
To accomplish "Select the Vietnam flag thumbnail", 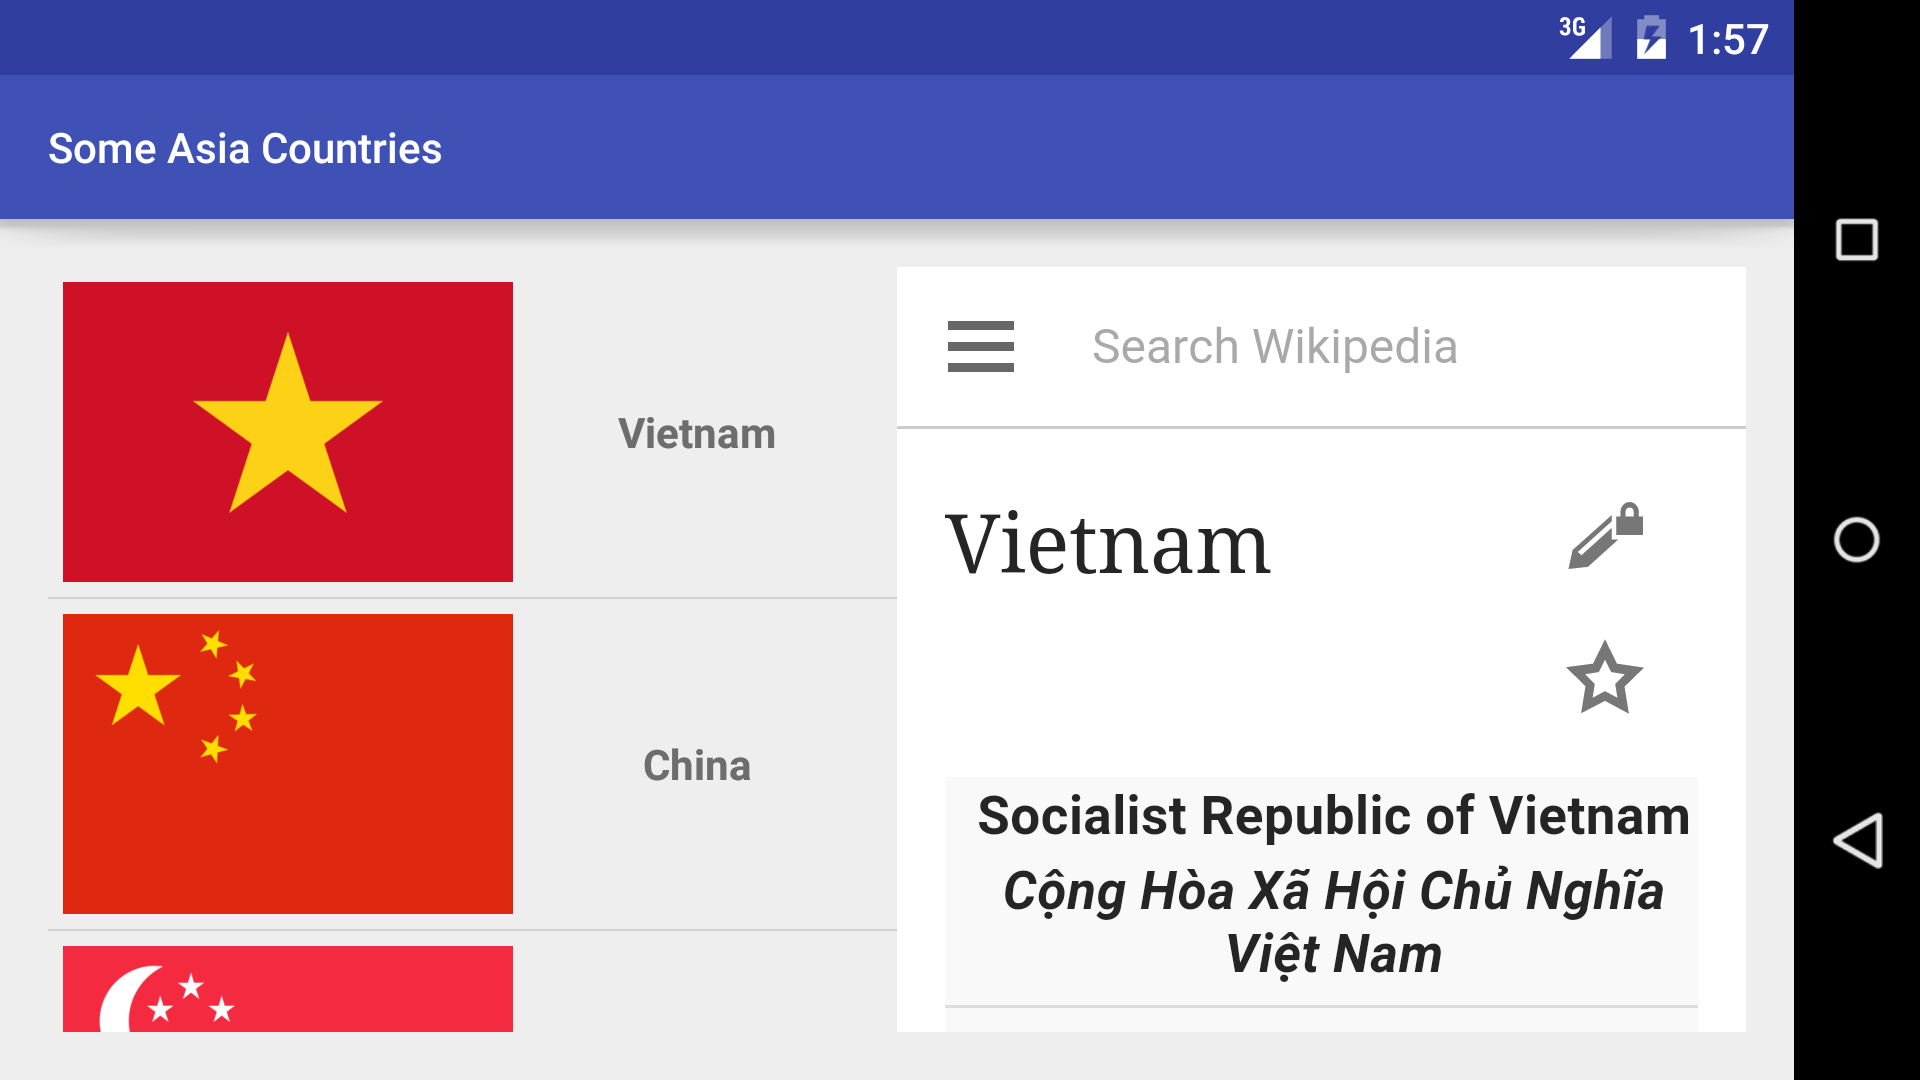I will coord(288,432).
